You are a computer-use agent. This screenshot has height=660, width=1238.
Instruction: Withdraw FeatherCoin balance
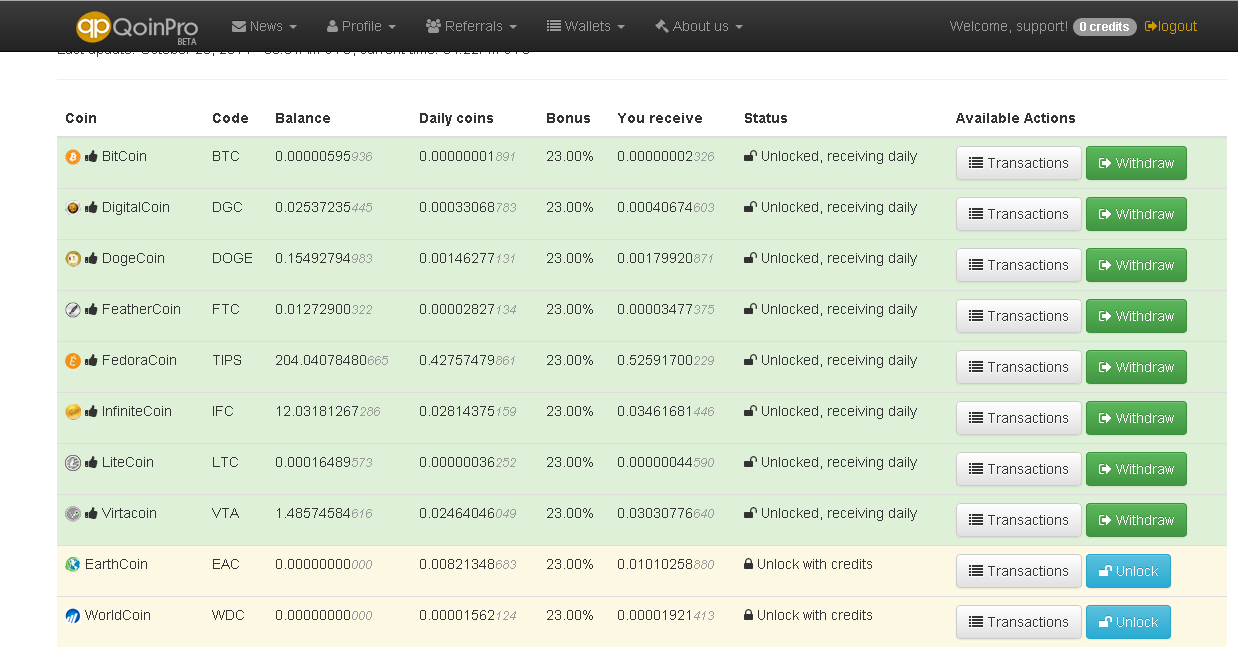point(1136,316)
